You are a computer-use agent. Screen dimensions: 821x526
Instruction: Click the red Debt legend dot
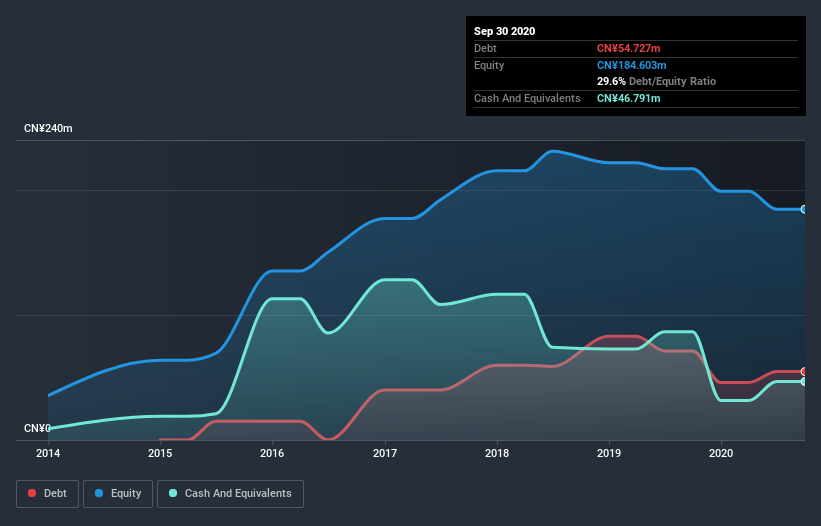(x=32, y=493)
